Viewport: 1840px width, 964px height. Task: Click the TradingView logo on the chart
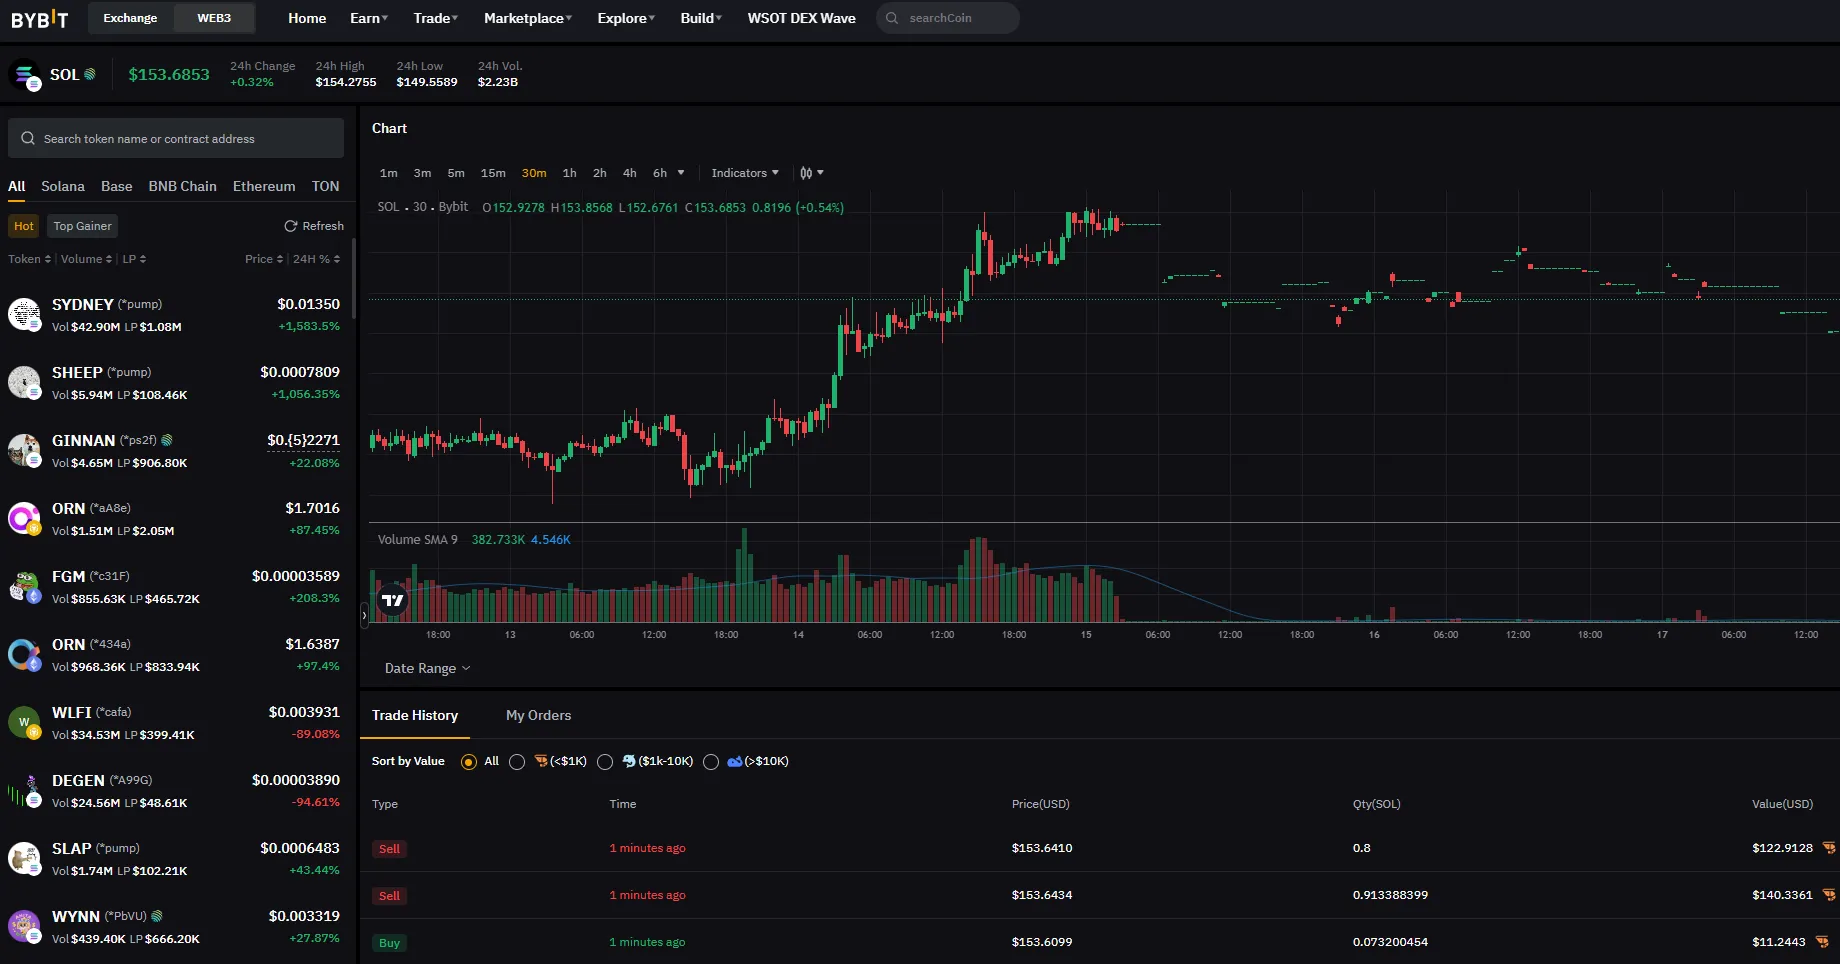click(392, 600)
